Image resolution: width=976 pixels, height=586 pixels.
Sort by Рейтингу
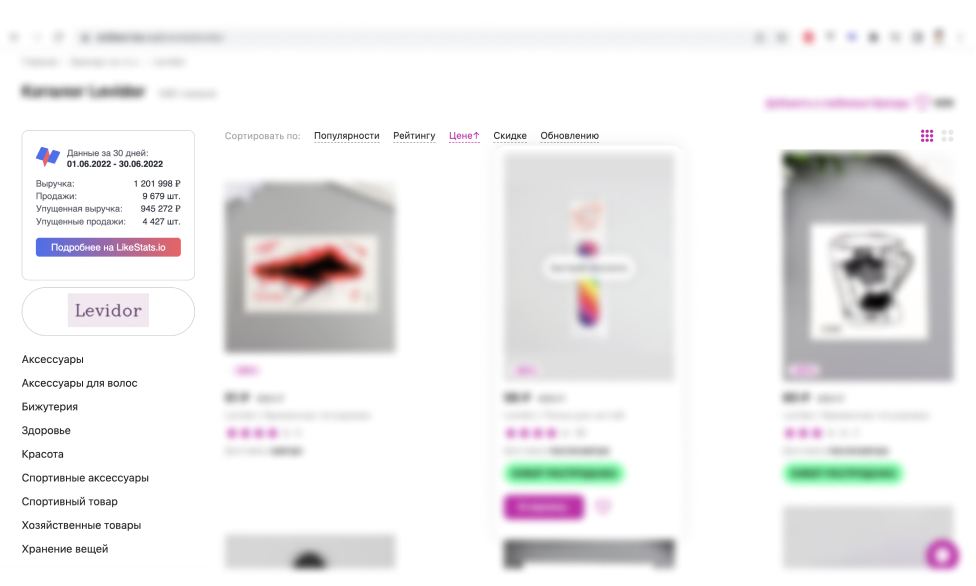tap(414, 136)
